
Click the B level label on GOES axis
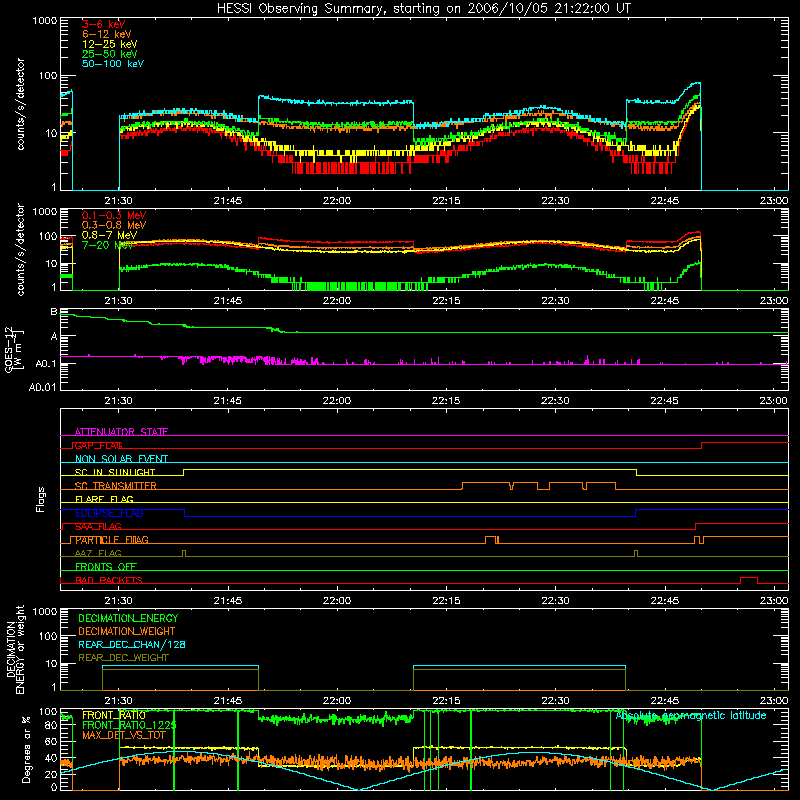pos(54,312)
